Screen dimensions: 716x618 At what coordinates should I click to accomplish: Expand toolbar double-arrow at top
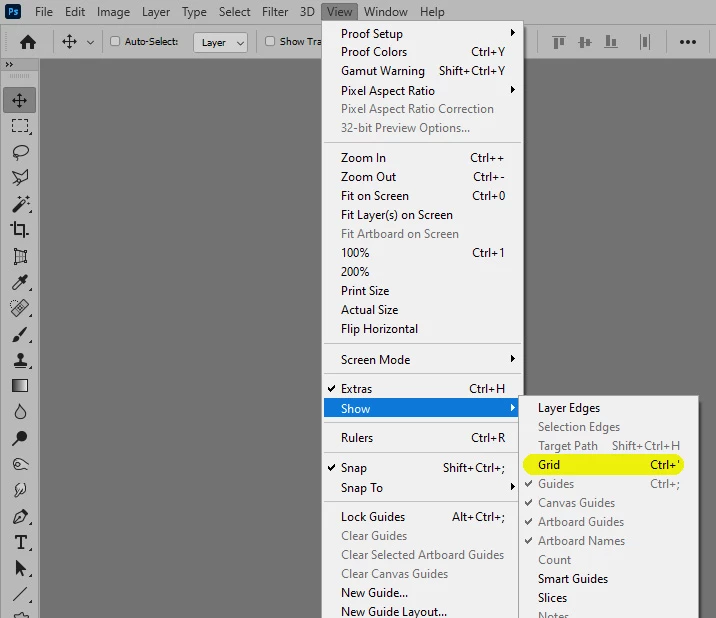(x=9, y=64)
